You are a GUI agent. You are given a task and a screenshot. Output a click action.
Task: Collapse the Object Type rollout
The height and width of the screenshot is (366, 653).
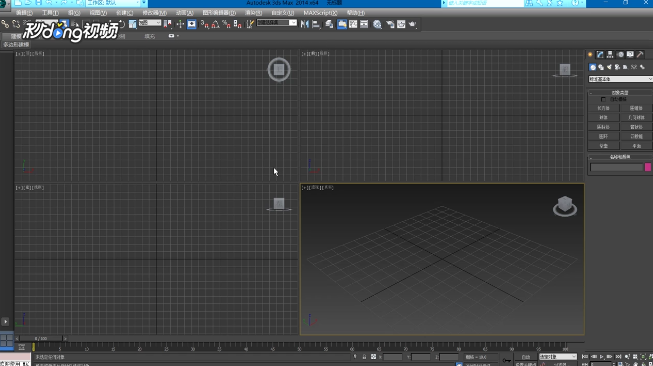[620, 92]
